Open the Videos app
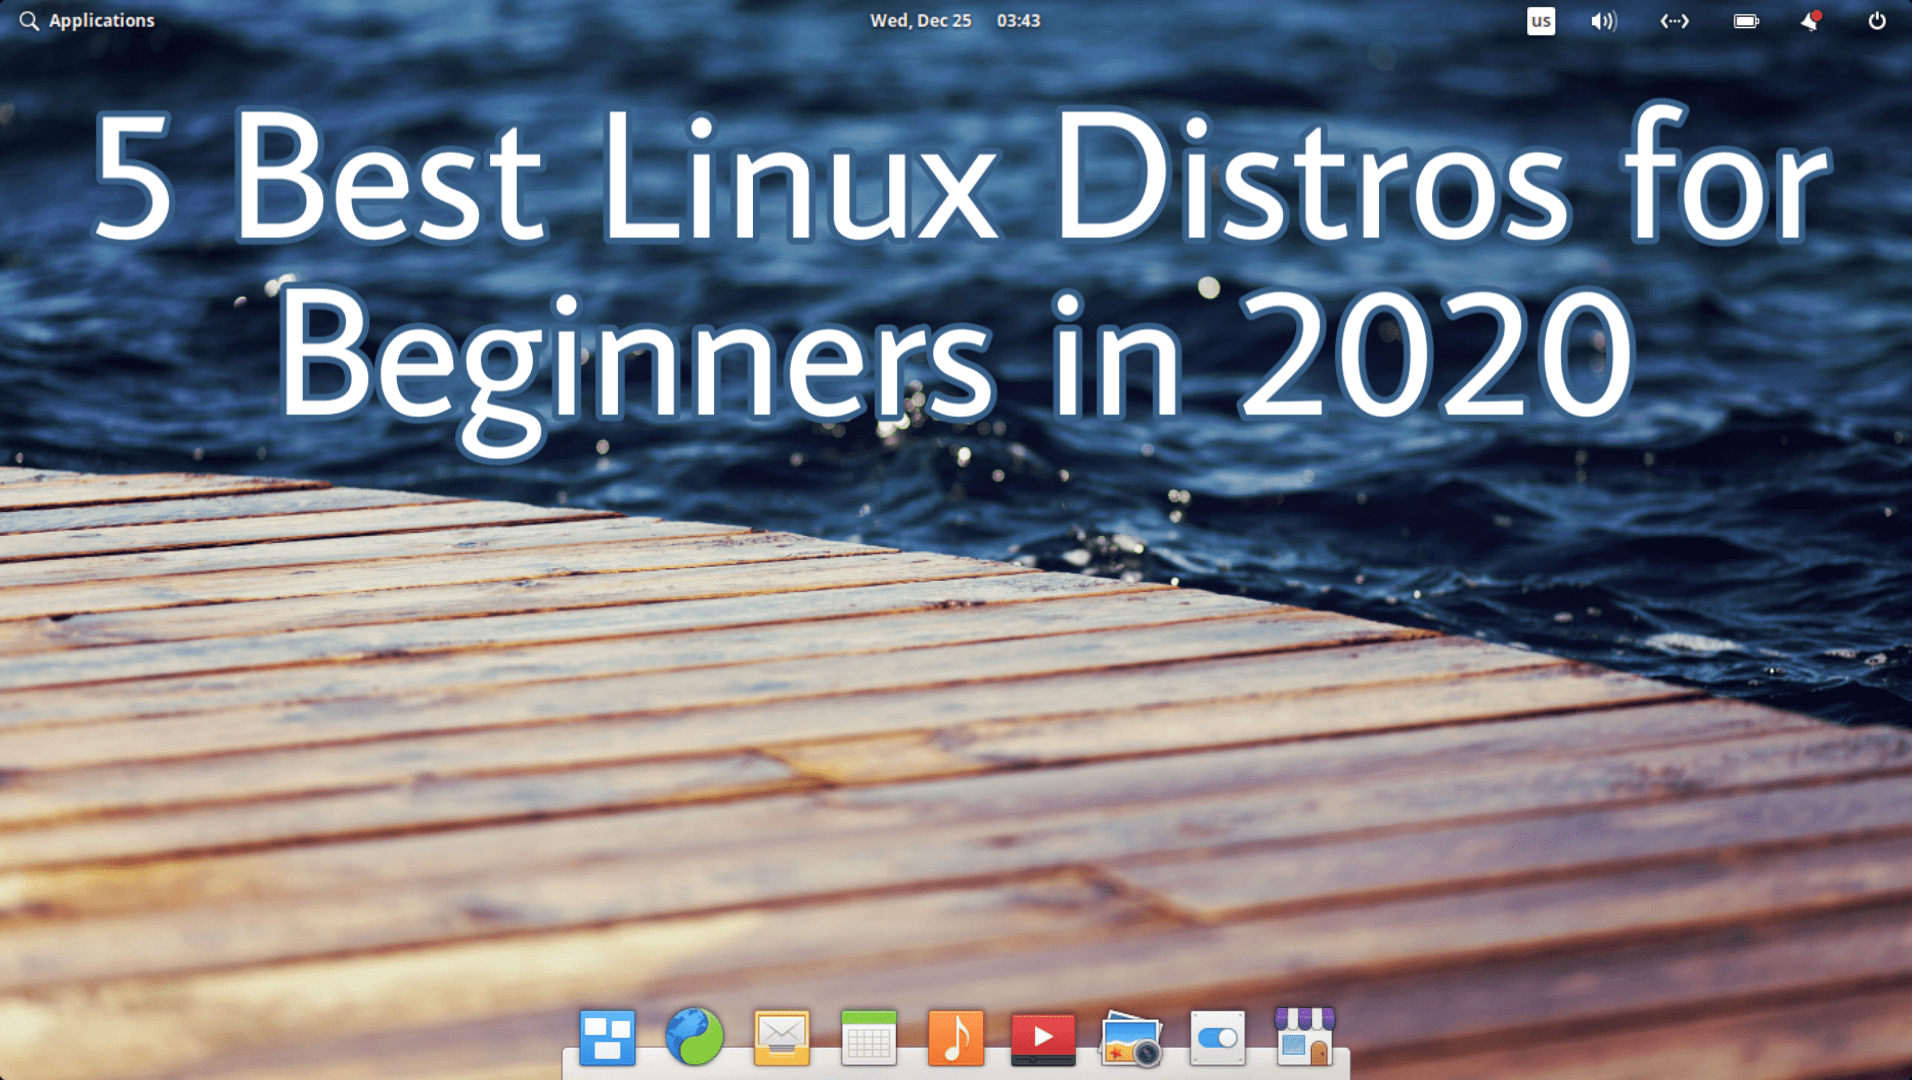The width and height of the screenshot is (1913, 1080). (x=1042, y=1038)
